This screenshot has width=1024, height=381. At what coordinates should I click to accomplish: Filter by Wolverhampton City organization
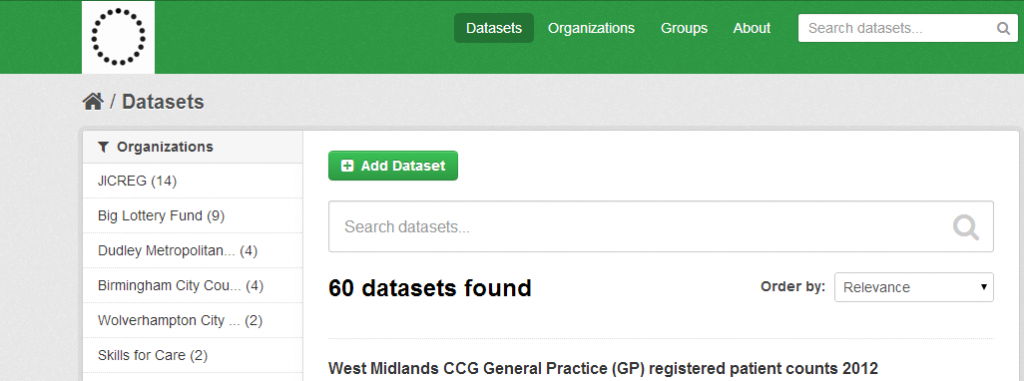click(x=193, y=320)
